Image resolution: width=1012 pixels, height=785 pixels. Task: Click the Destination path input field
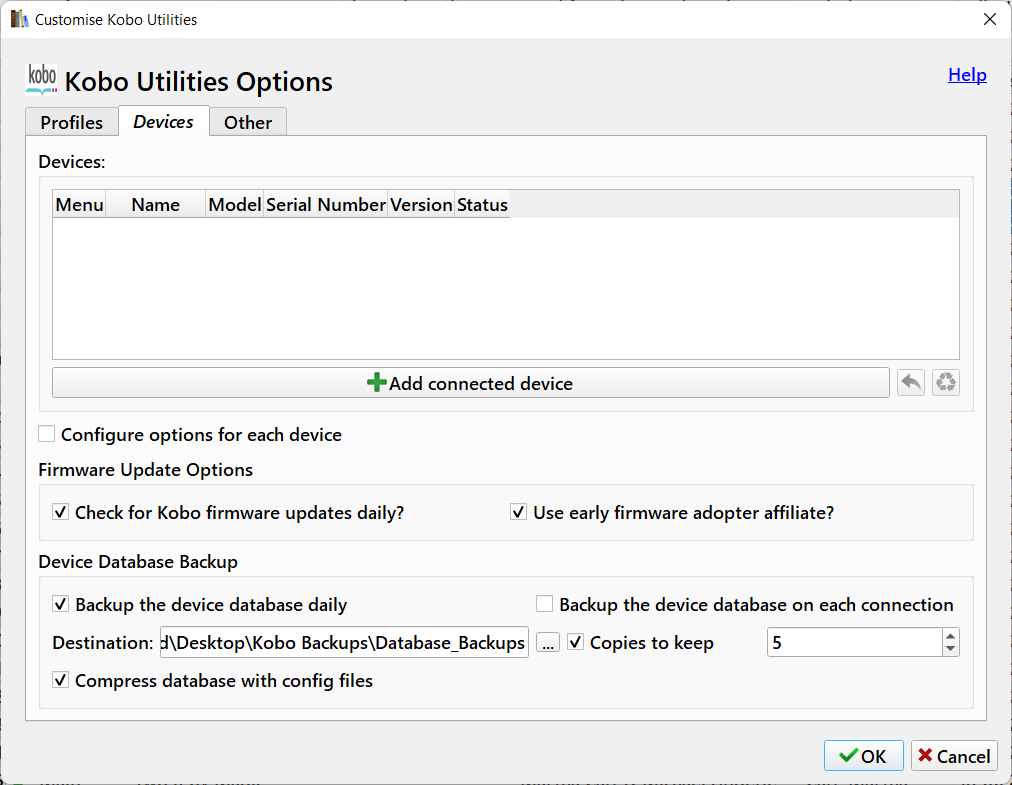(x=343, y=642)
